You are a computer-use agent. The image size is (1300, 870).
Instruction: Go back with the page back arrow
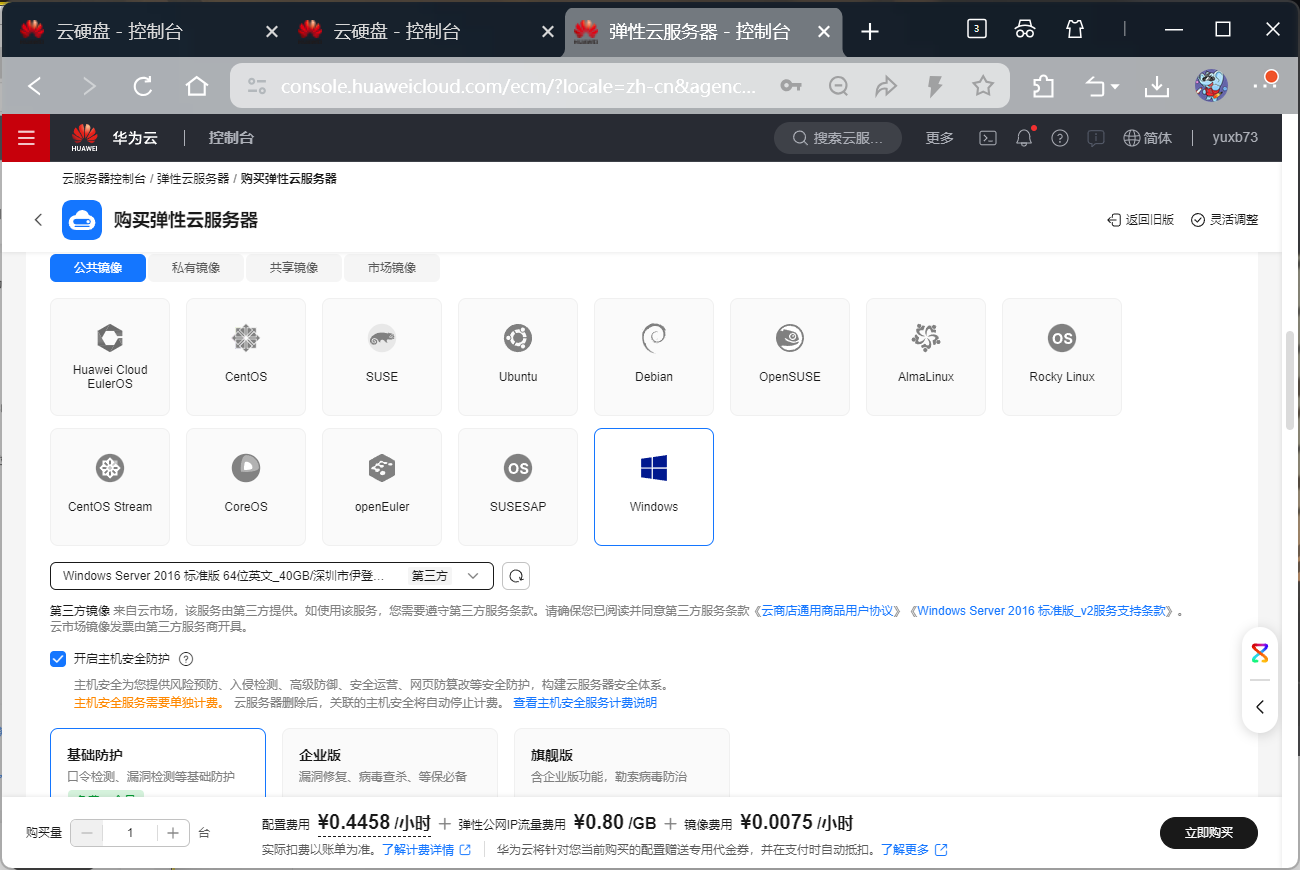(38, 220)
